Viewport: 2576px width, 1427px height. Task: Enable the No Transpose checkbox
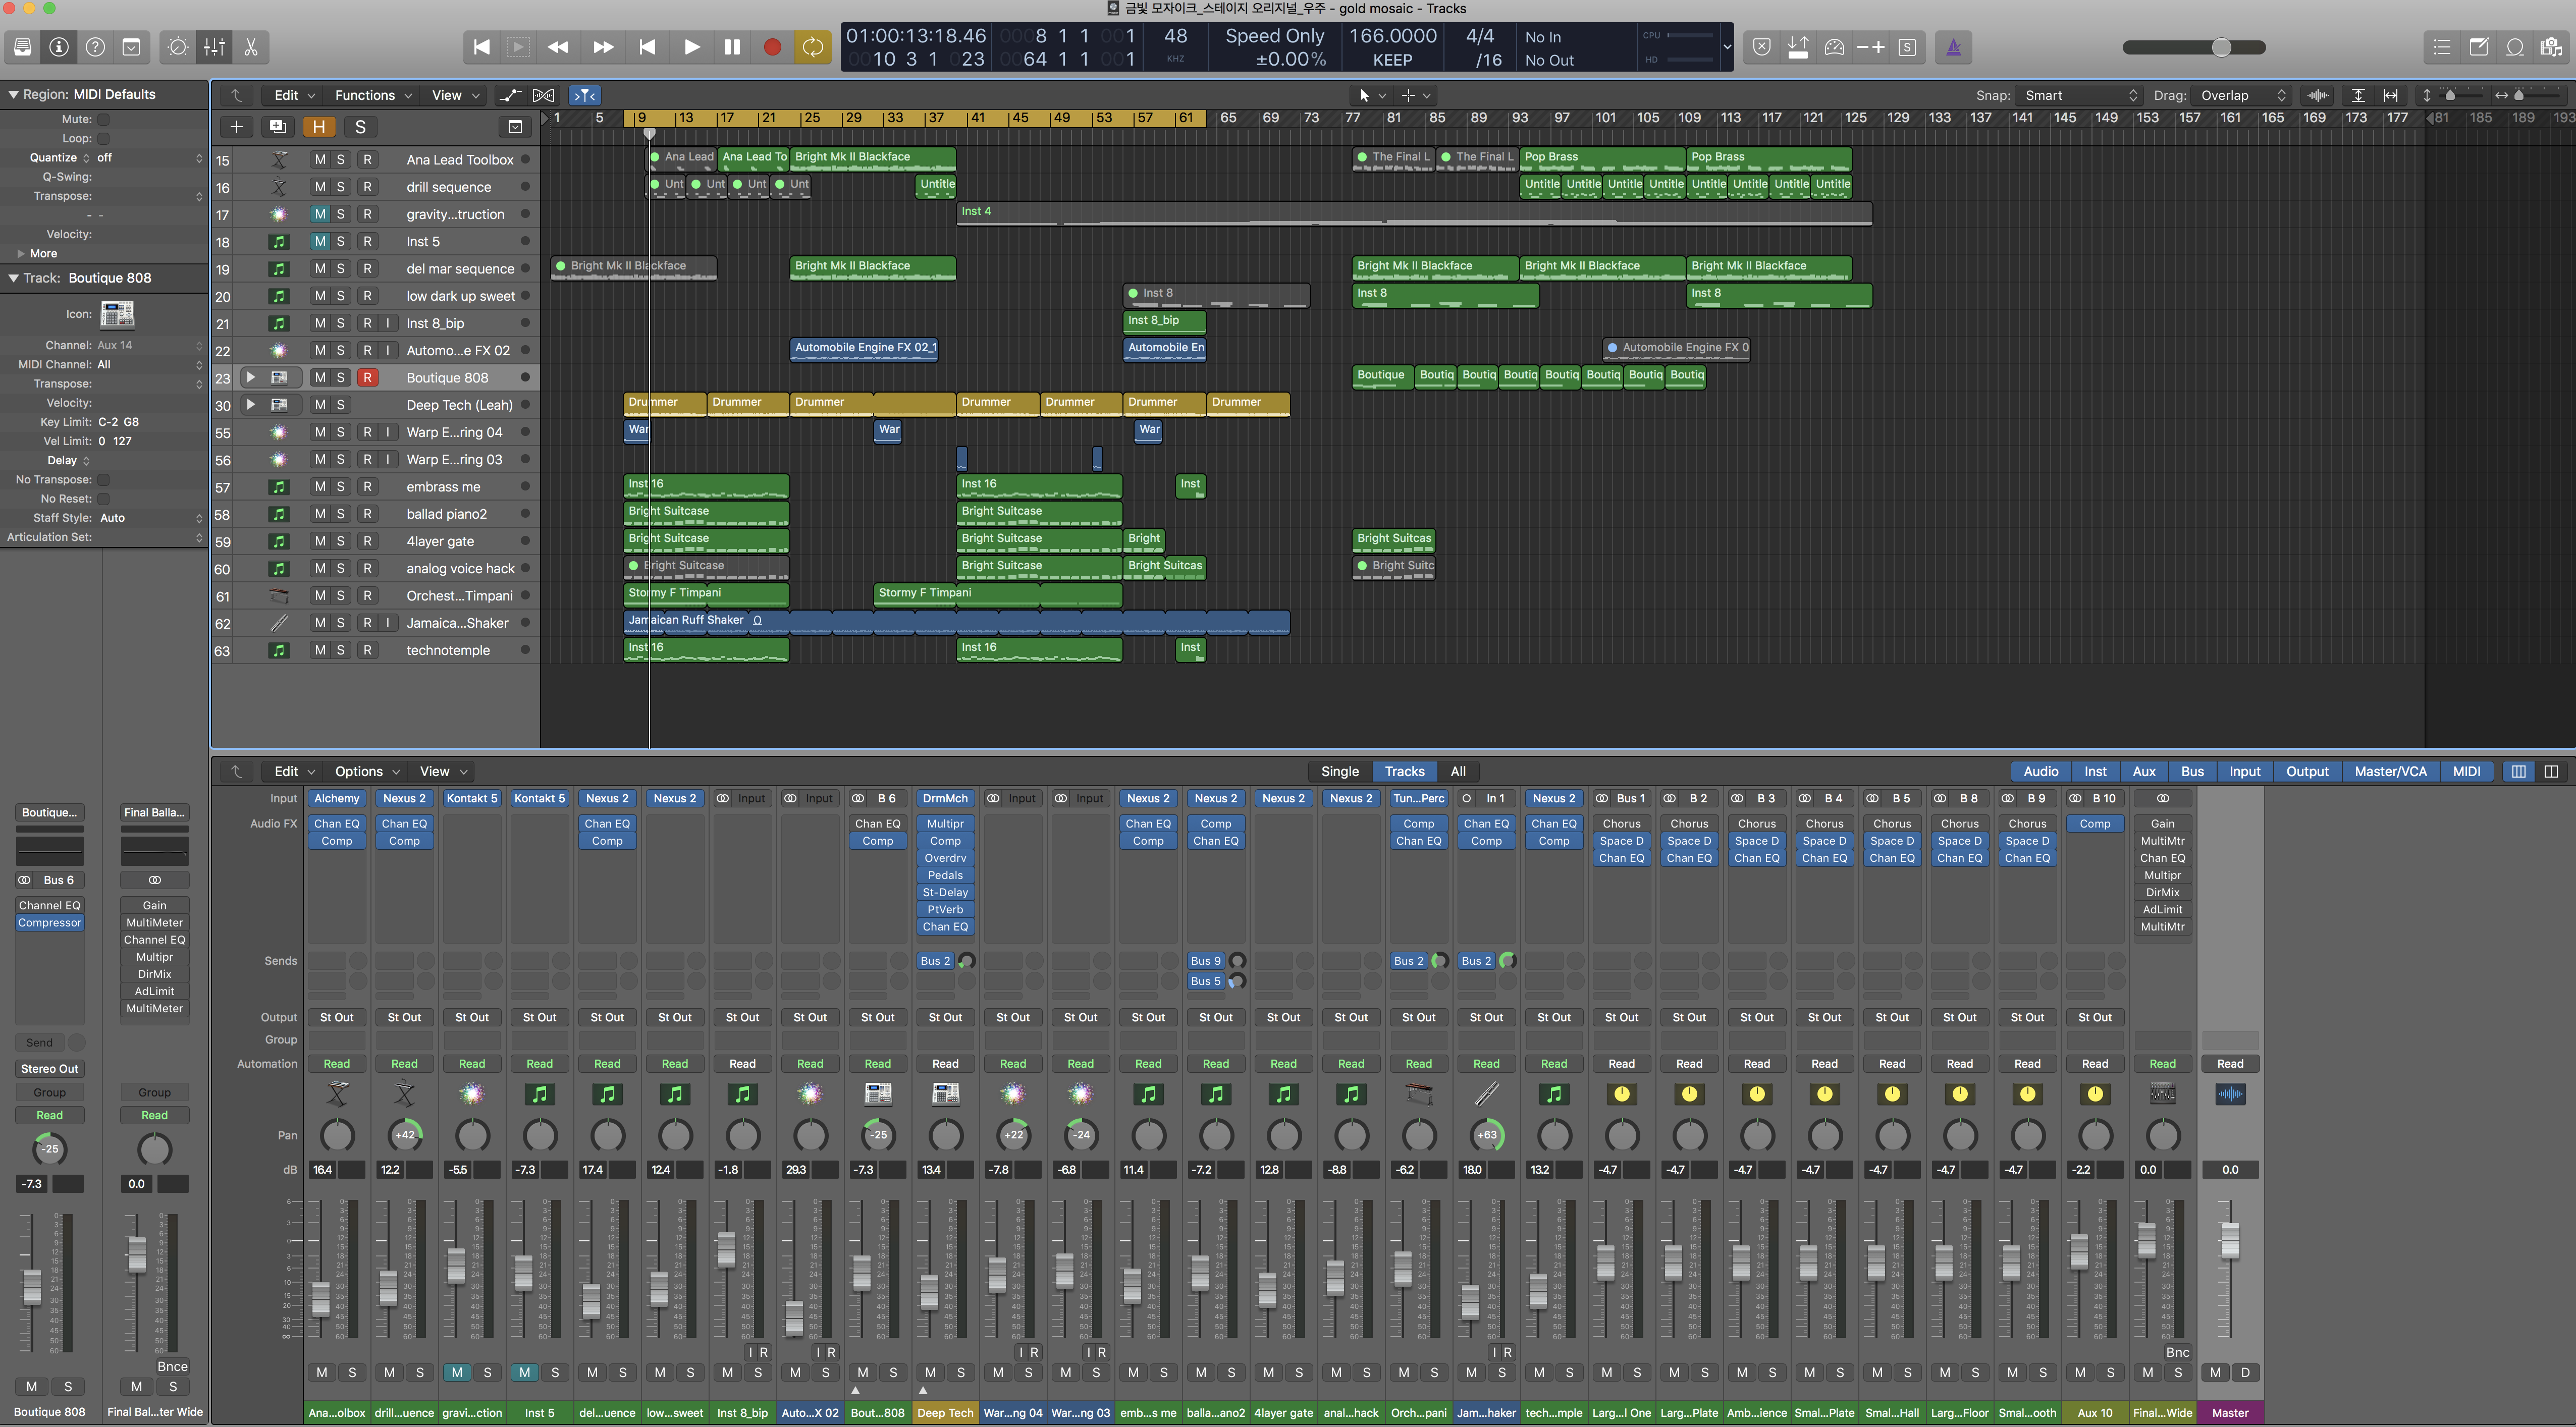(x=103, y=480)
